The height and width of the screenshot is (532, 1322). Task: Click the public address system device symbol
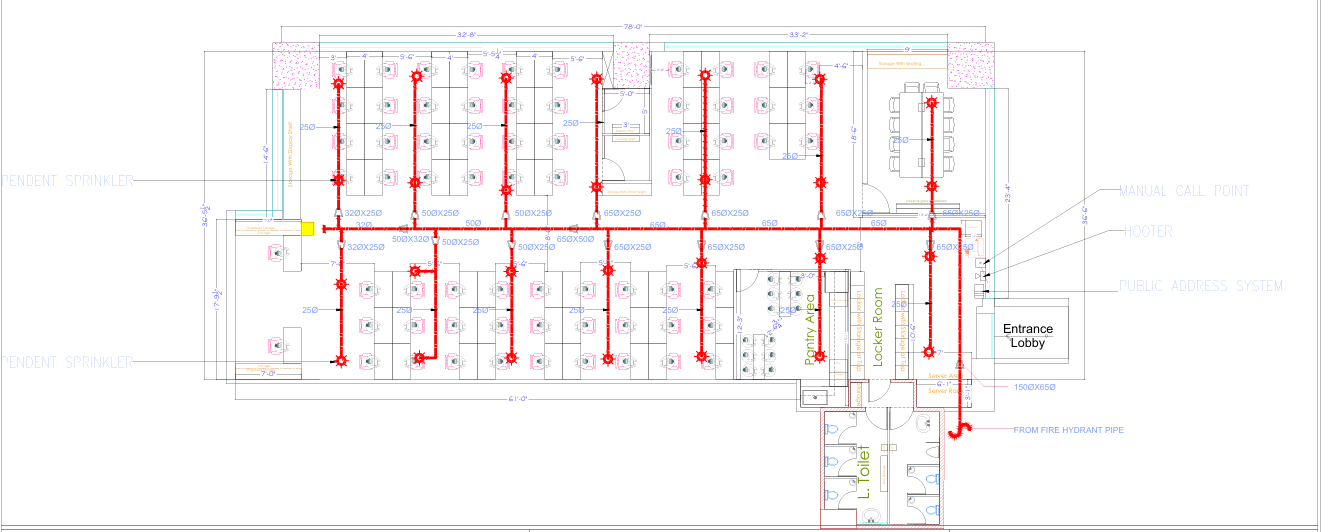pyautogui.click(x=979, y=291)
